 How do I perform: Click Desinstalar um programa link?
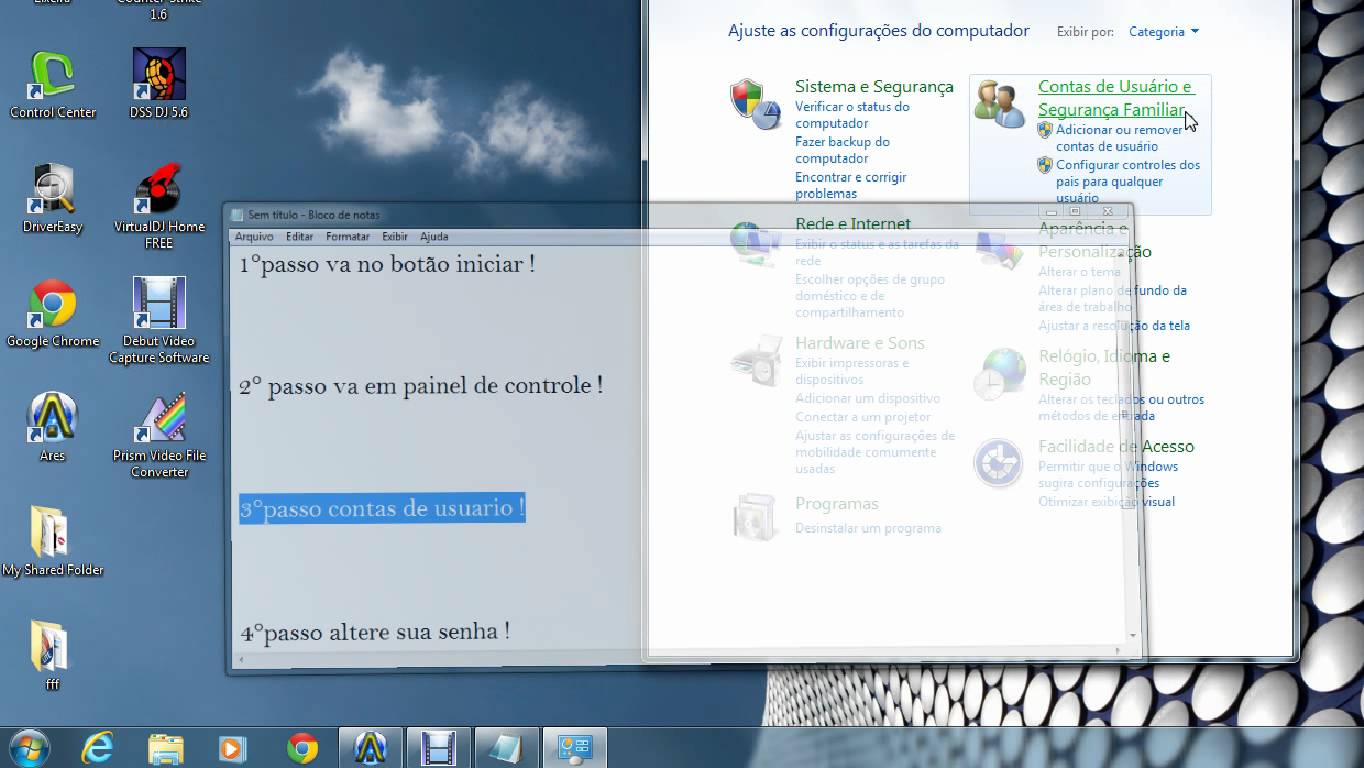pos(868,528)
